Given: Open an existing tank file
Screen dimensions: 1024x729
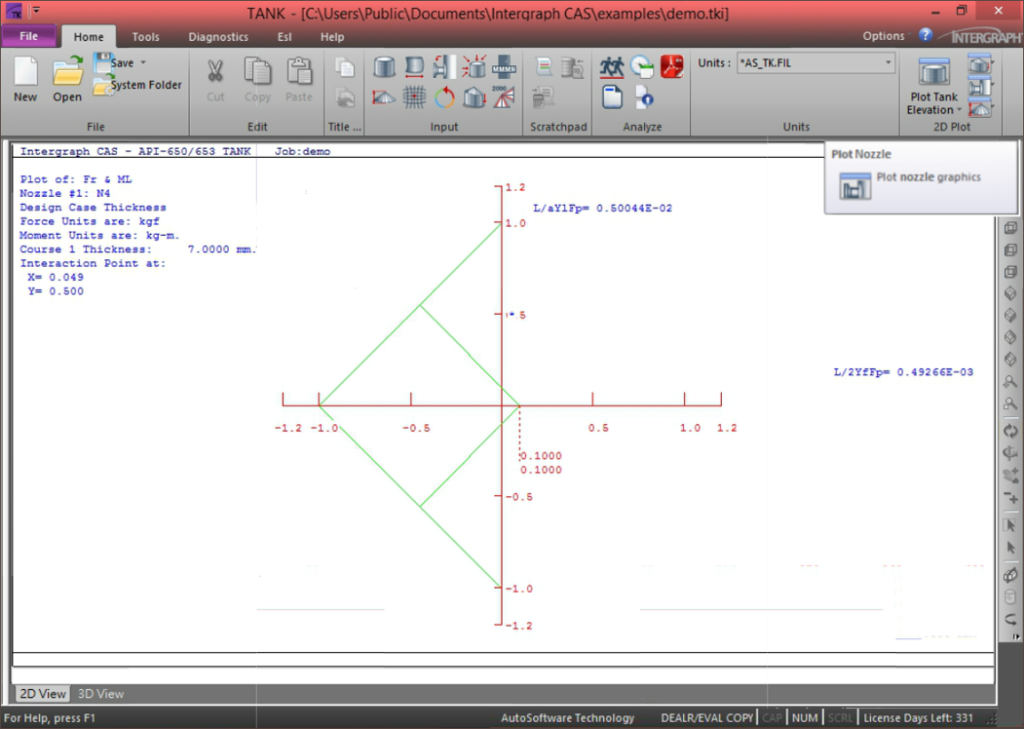Looking at the screenshot, I should tap(67, 79).
